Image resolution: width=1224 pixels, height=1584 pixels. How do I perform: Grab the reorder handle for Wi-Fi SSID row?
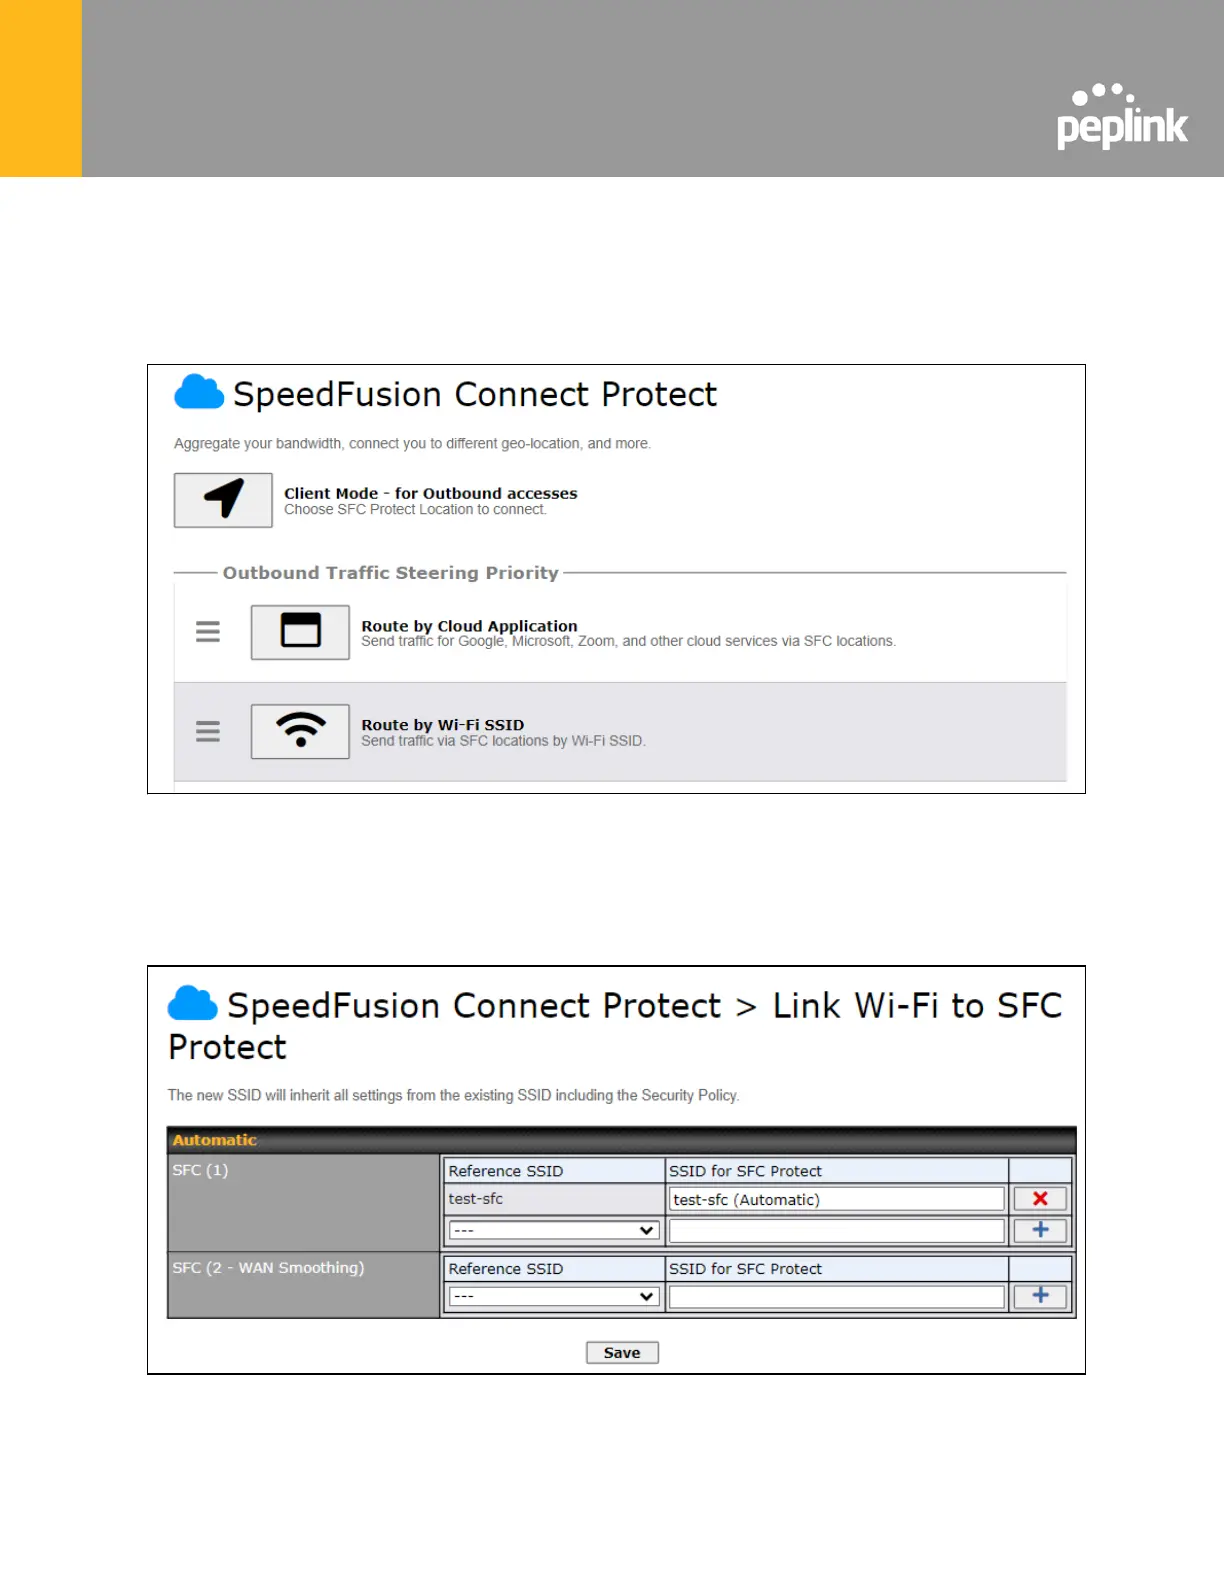click(208, 731)
